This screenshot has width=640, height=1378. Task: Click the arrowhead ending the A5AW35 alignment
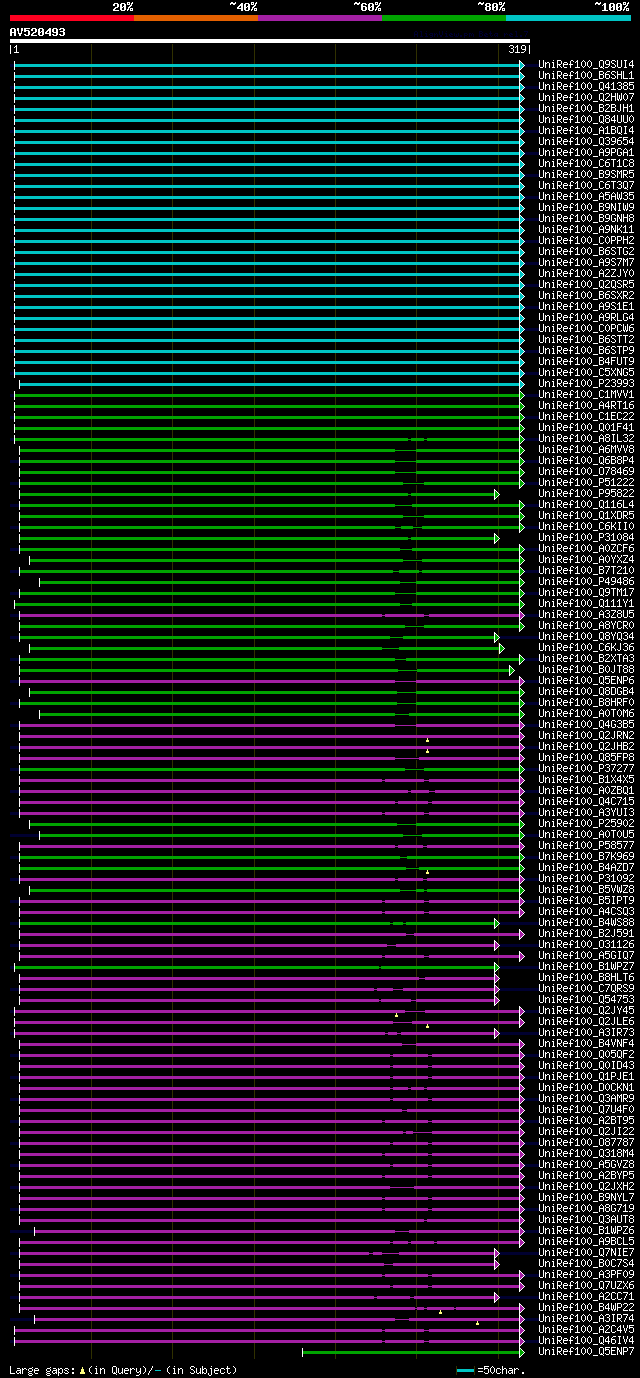click(x=522, y=197)
